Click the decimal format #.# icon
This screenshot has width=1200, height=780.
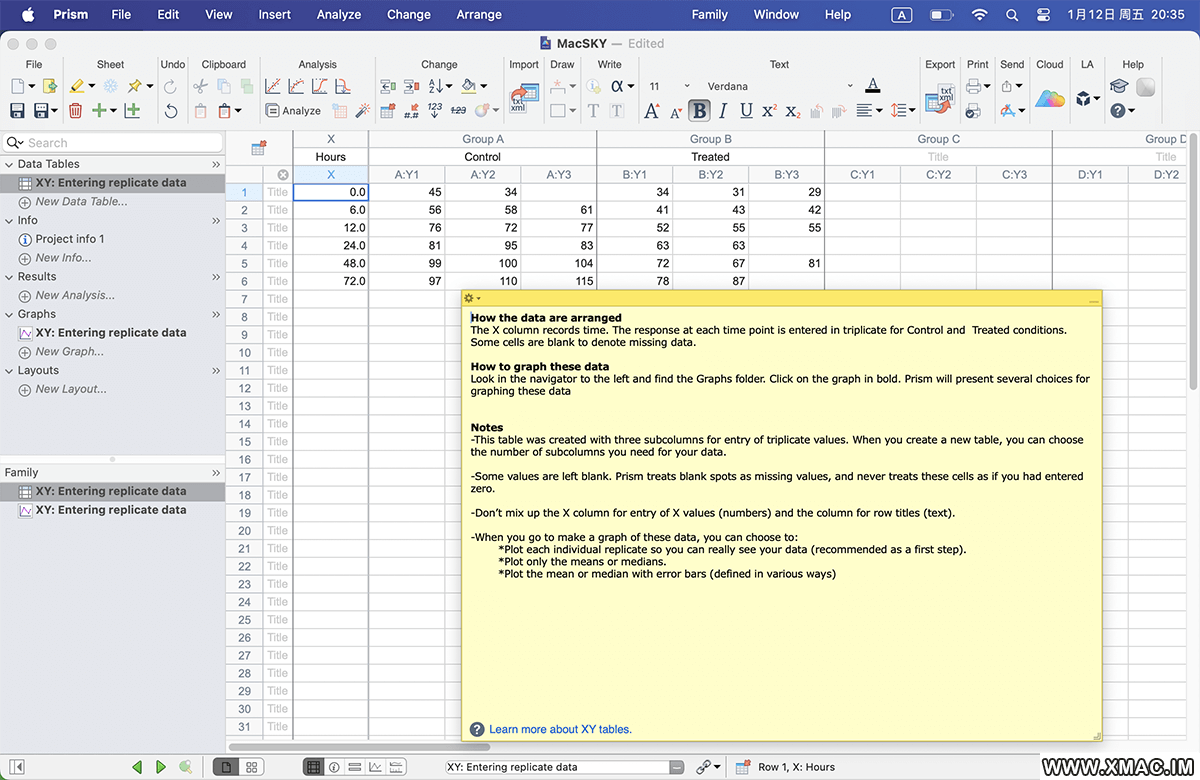411,111
